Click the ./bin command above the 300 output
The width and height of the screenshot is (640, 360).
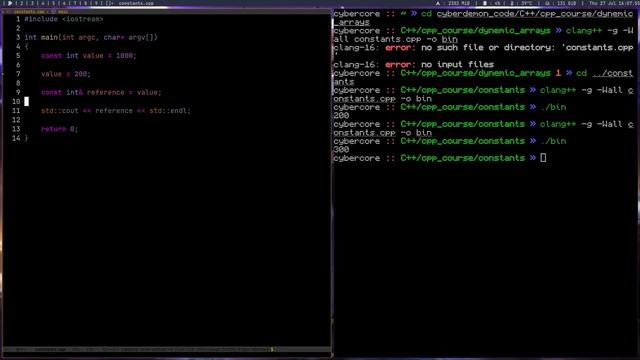click(553, 141)
